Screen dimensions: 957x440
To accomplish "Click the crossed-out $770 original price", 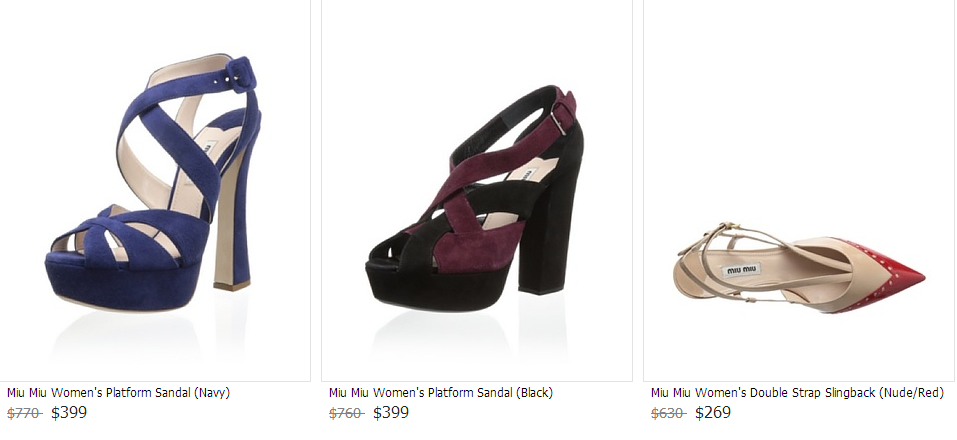I will coord(24,412).
